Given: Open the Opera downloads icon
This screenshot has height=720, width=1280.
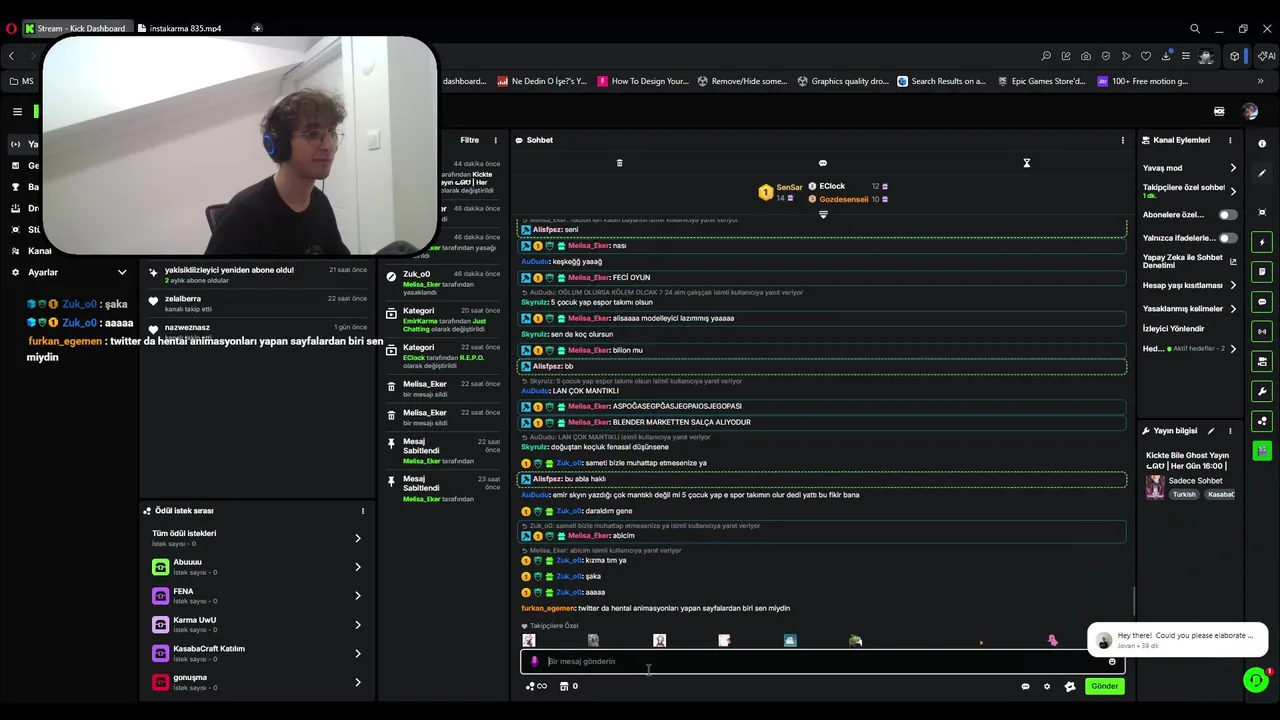Looking at the screenshot, I should [x=1166, y=56].
